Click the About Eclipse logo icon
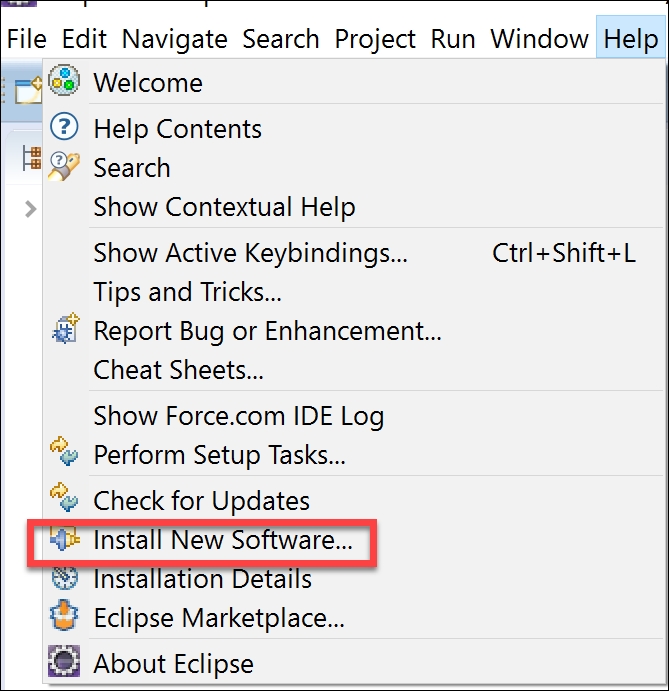 point(64,663)
